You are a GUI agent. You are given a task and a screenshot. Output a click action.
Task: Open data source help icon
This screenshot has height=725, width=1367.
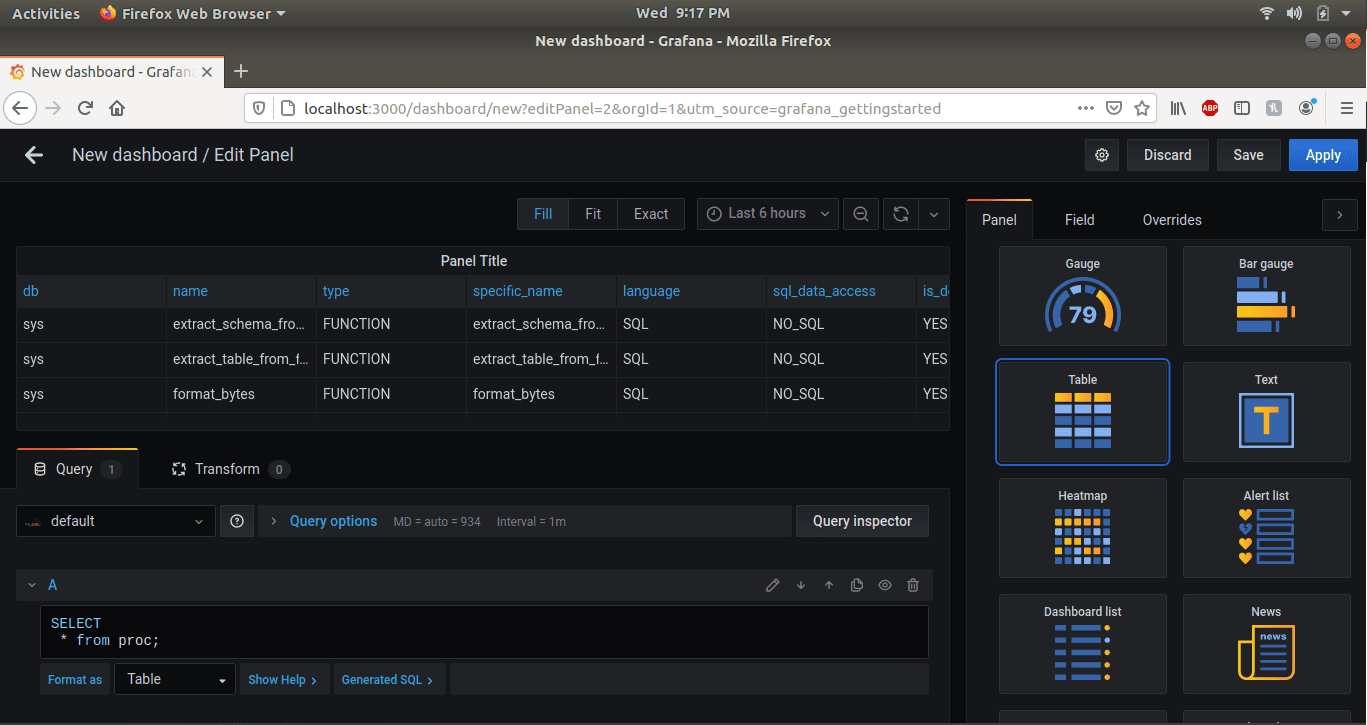[x=237, y=521]
